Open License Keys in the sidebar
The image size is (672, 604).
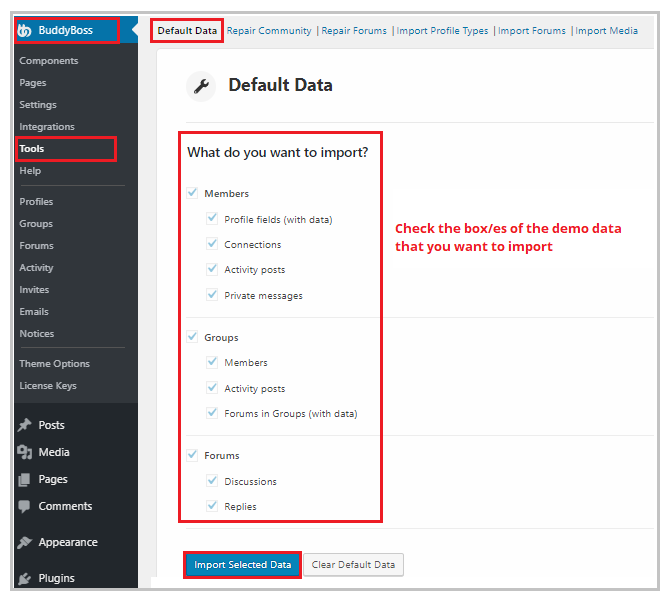(x=48, y=386)
